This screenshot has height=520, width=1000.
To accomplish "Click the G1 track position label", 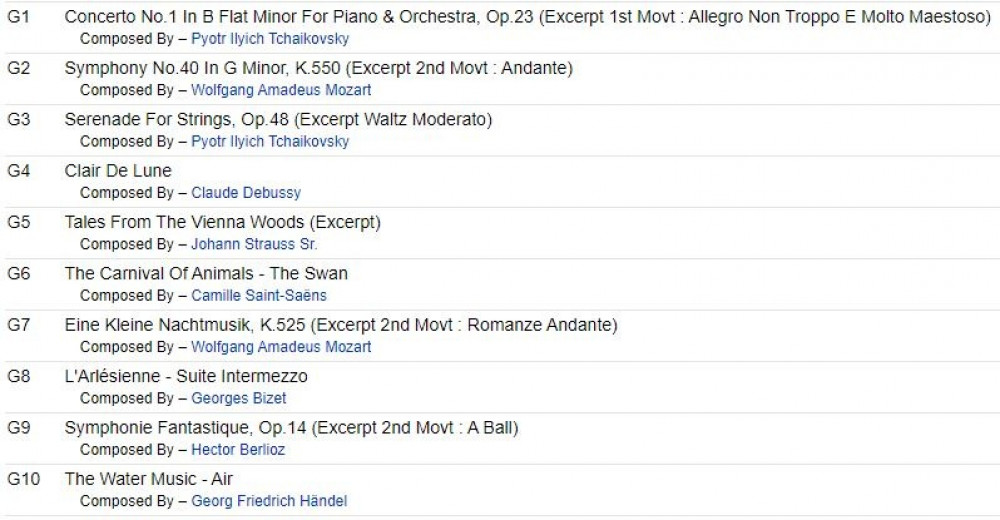I will click(x=19, y=17).
